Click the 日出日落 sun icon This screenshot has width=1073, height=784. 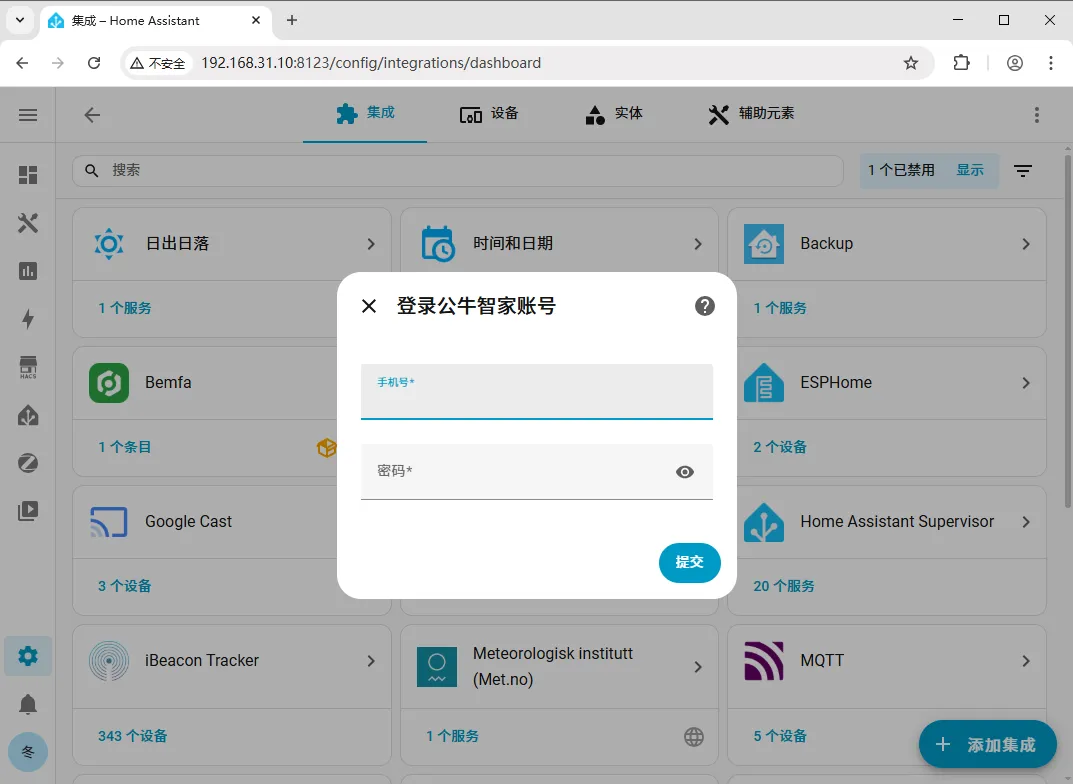point(109,244)
